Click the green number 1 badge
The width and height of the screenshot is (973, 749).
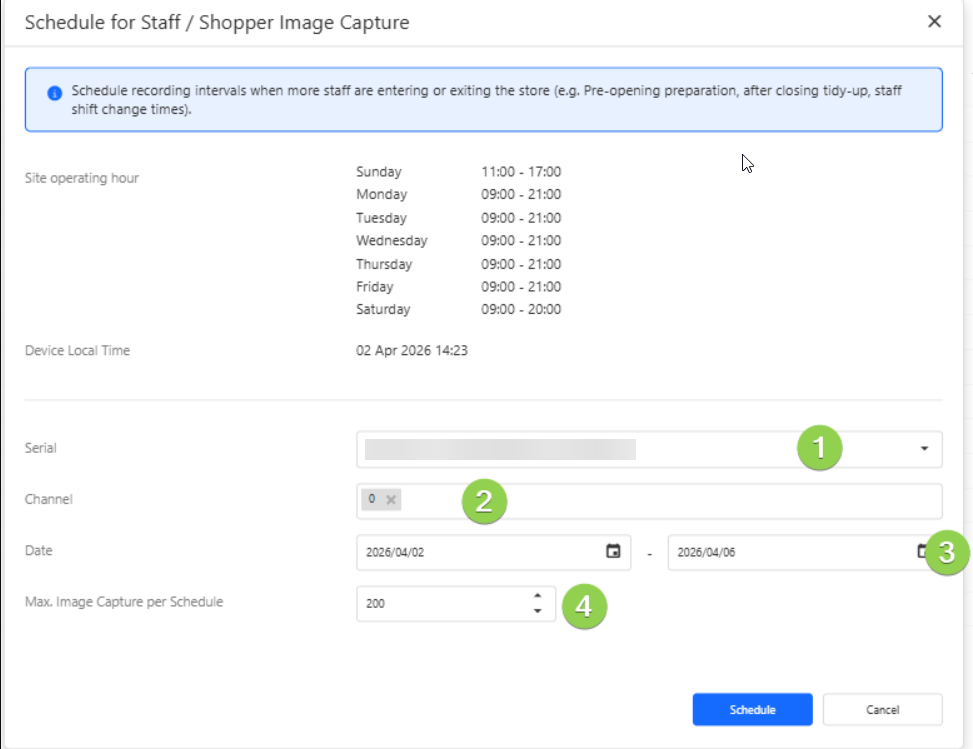pos(820,449)
